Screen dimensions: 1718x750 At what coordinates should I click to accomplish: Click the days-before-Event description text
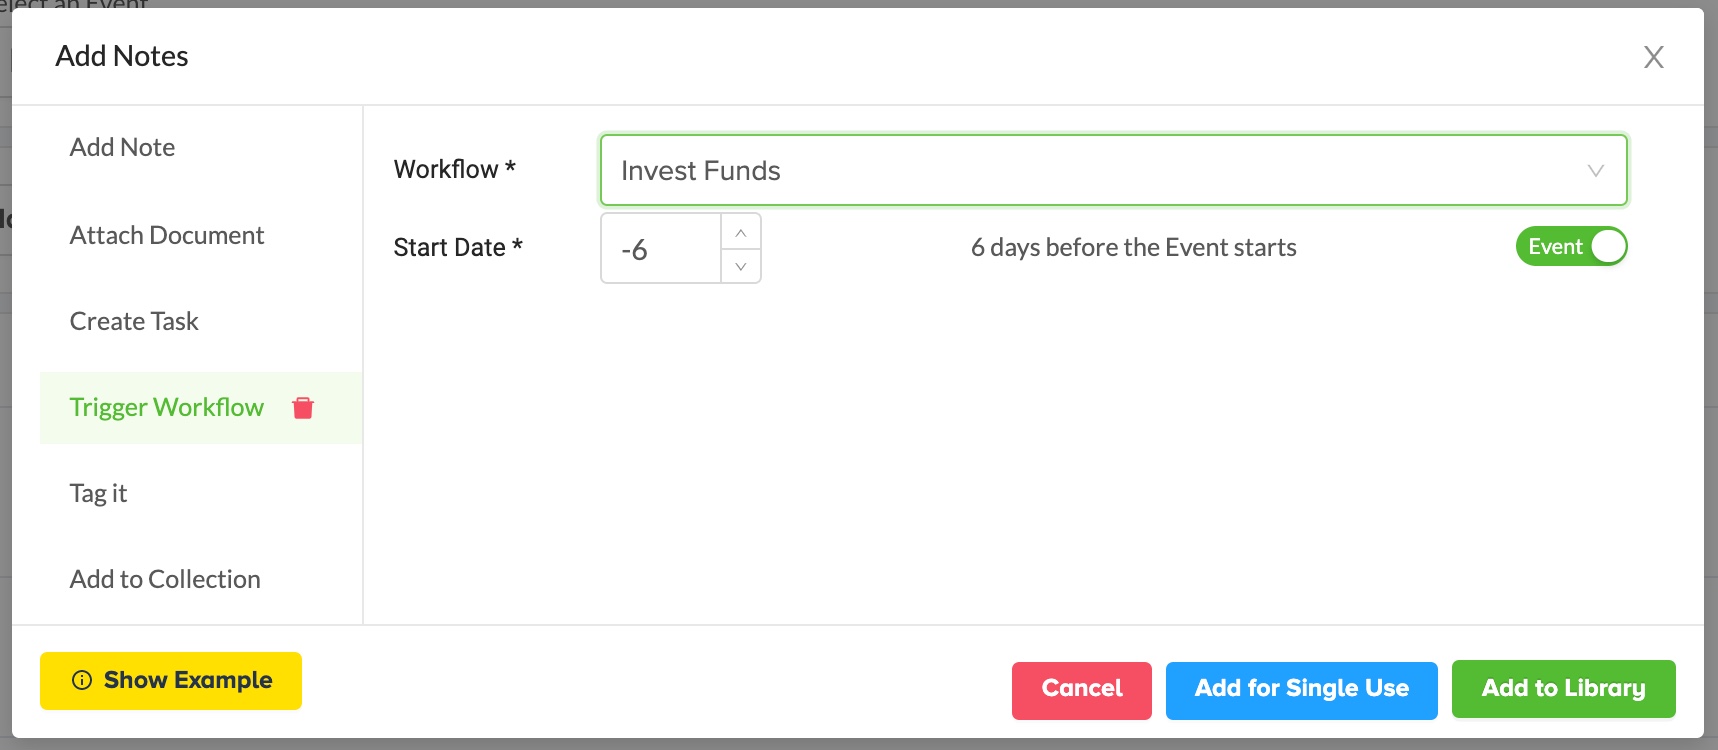pyautogui.click(x=1133, y=248)
